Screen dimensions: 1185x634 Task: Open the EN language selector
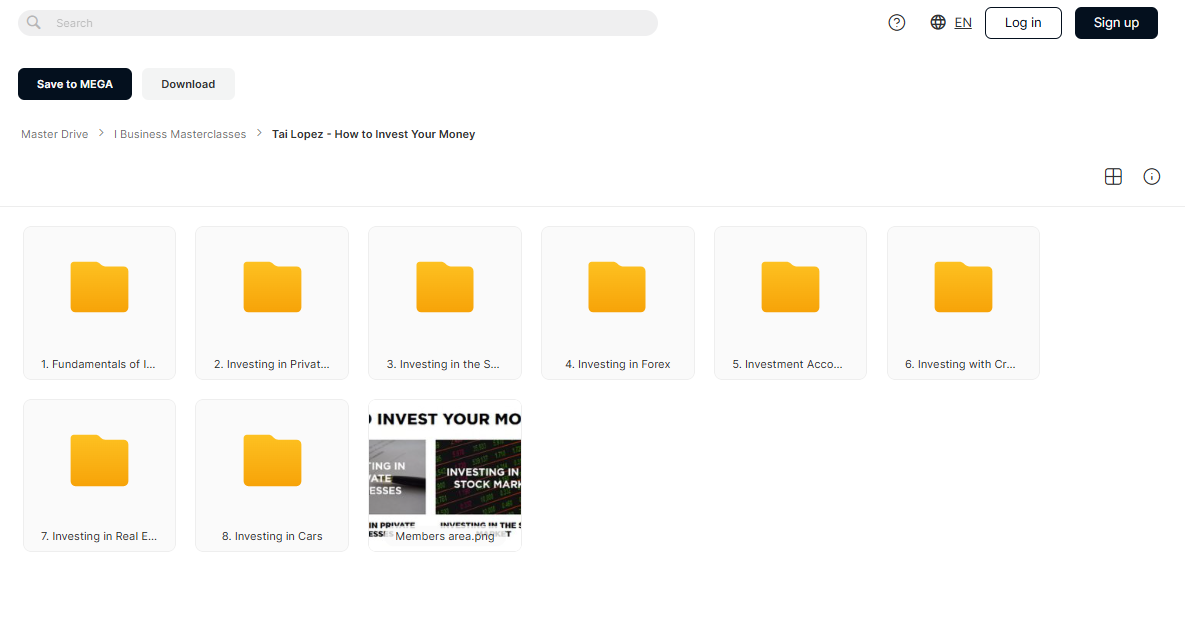point(963,23)
